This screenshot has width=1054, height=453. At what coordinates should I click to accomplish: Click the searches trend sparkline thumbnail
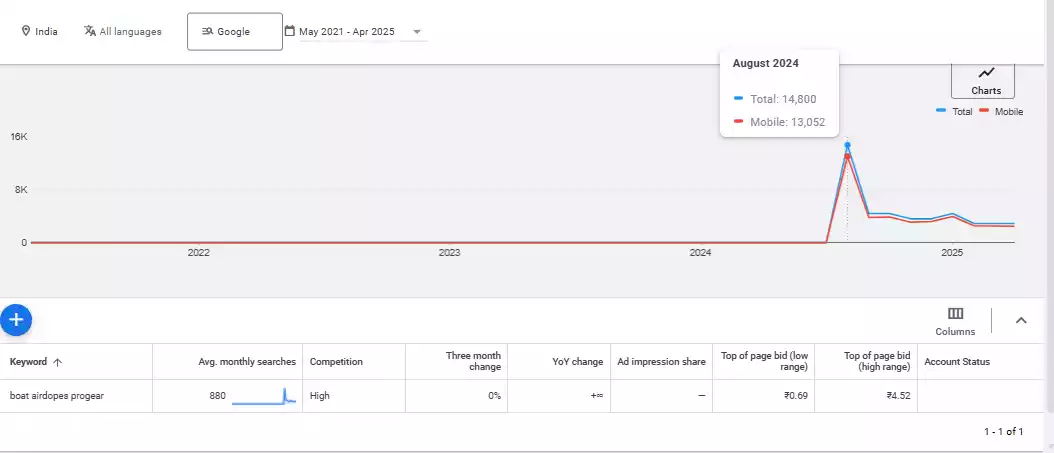tap(263, 396)
